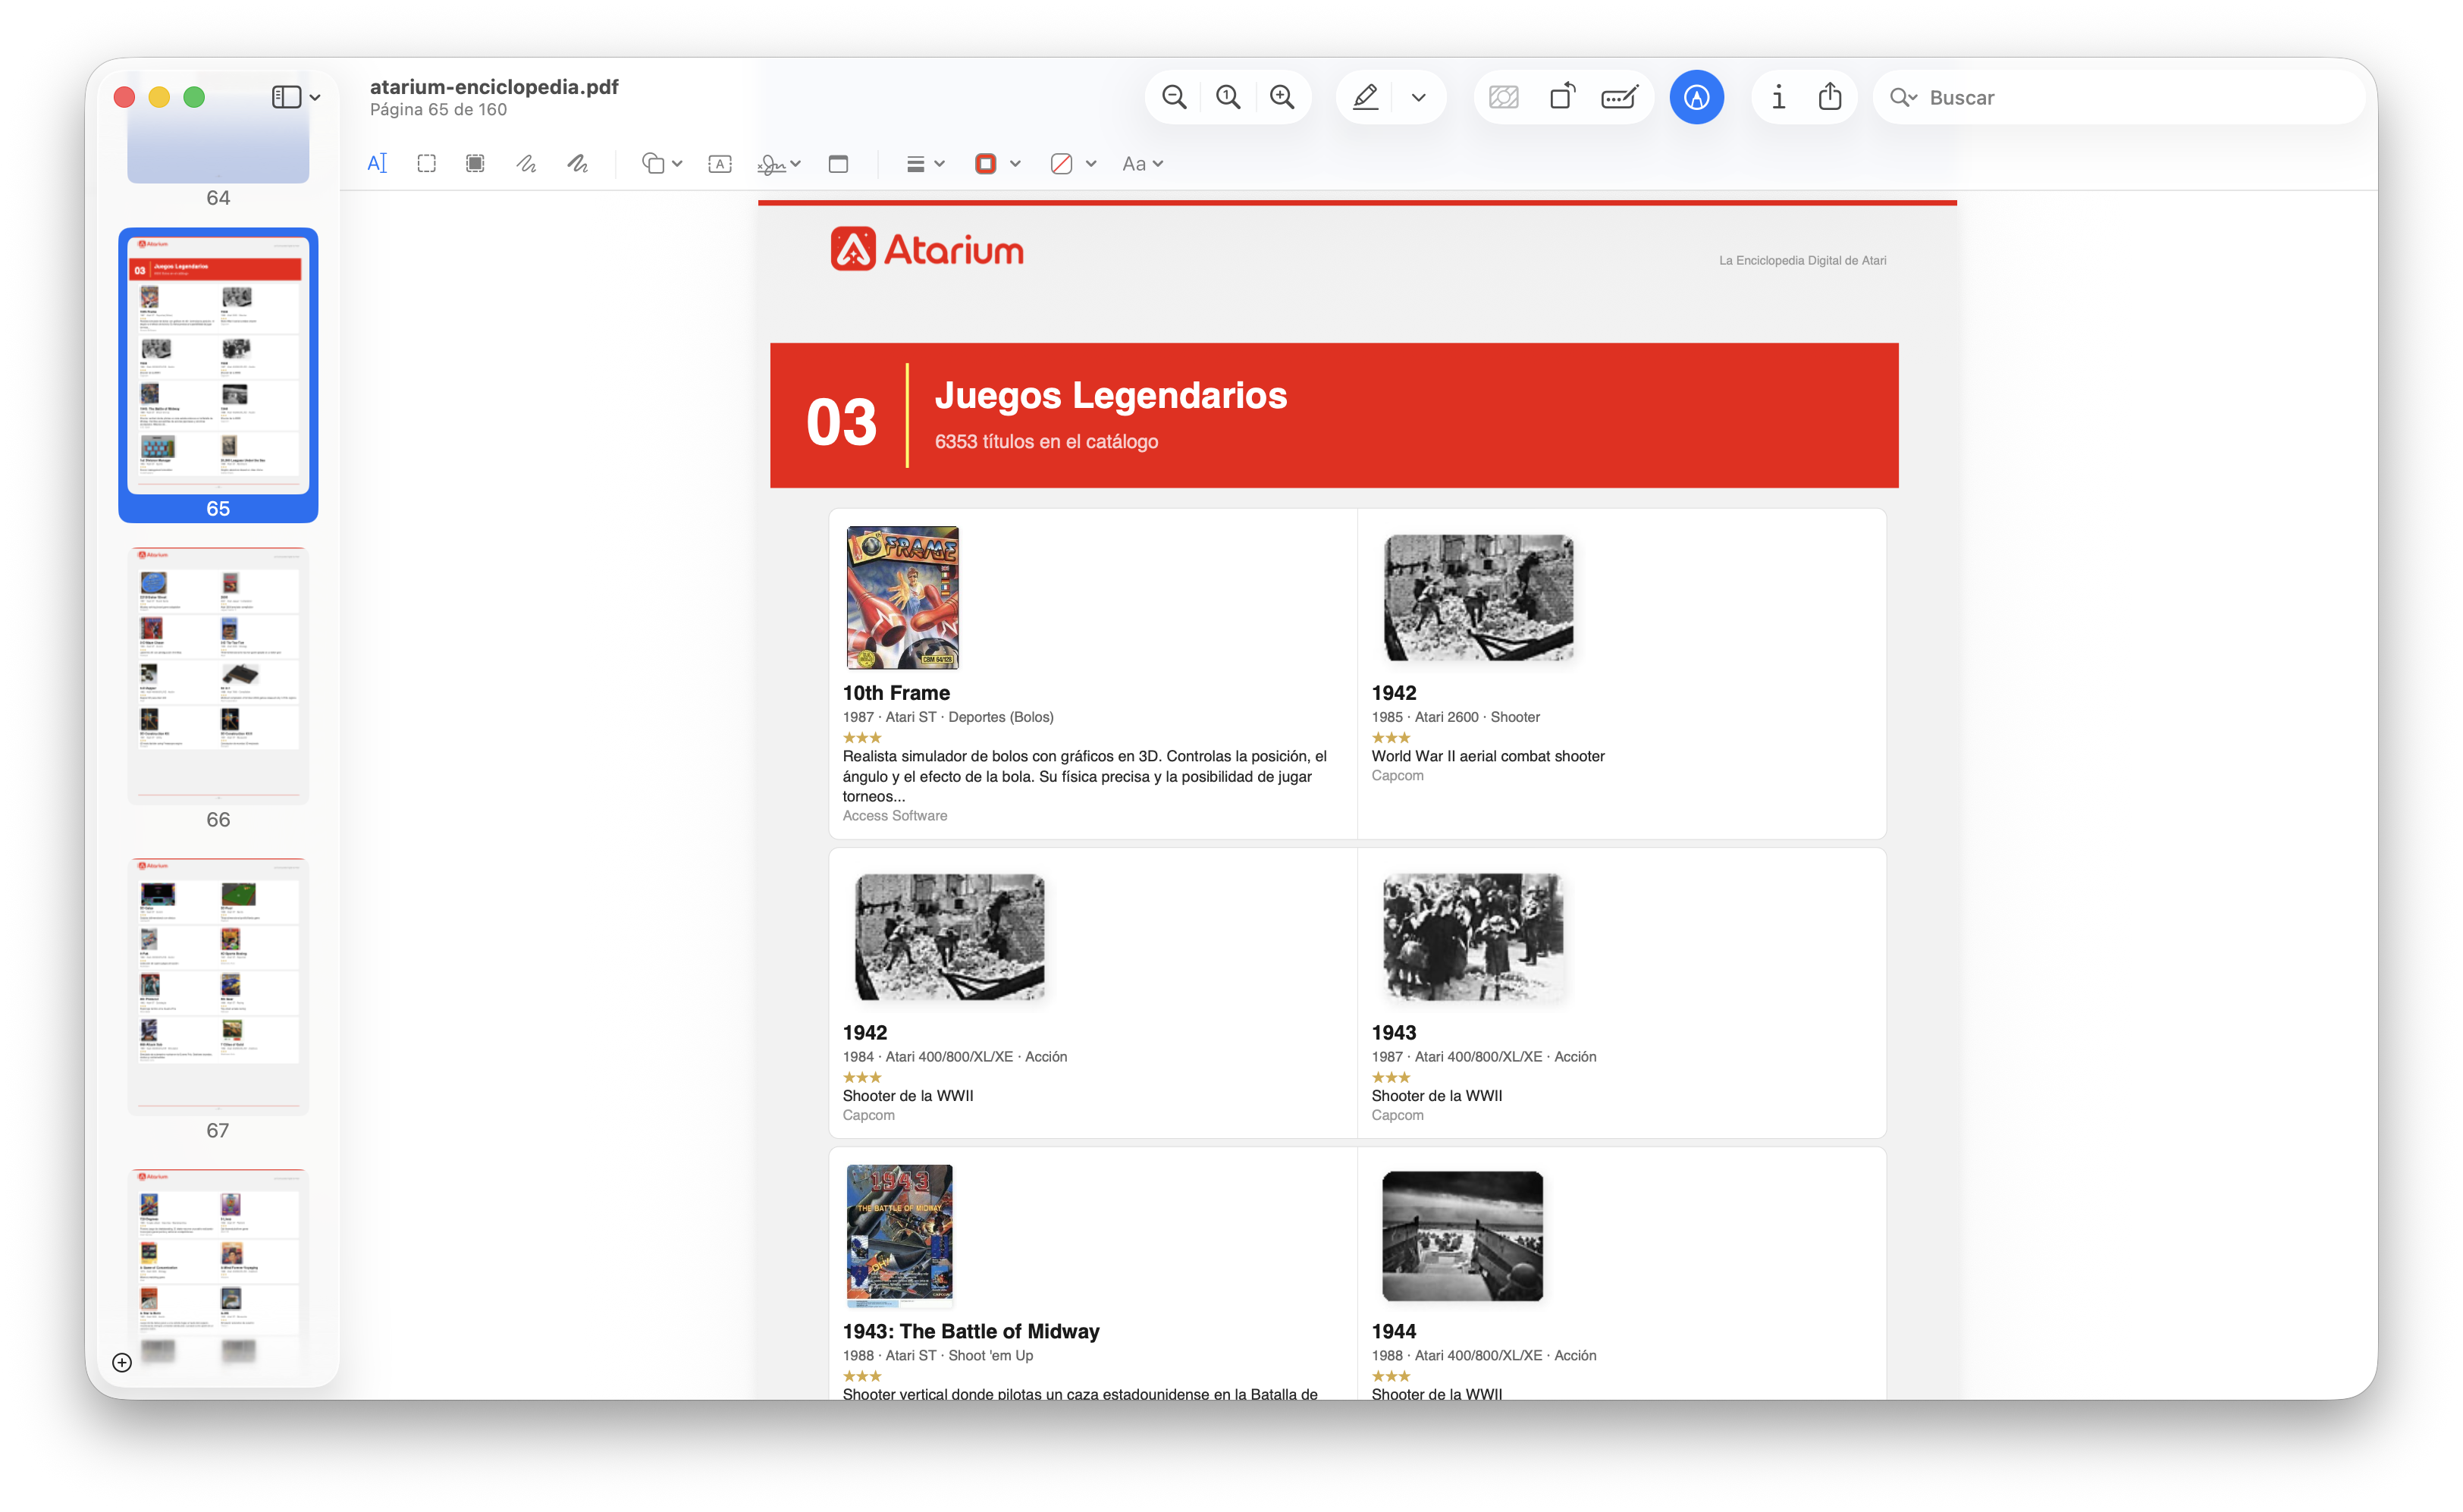Click the "1944" game title

1393,1331
